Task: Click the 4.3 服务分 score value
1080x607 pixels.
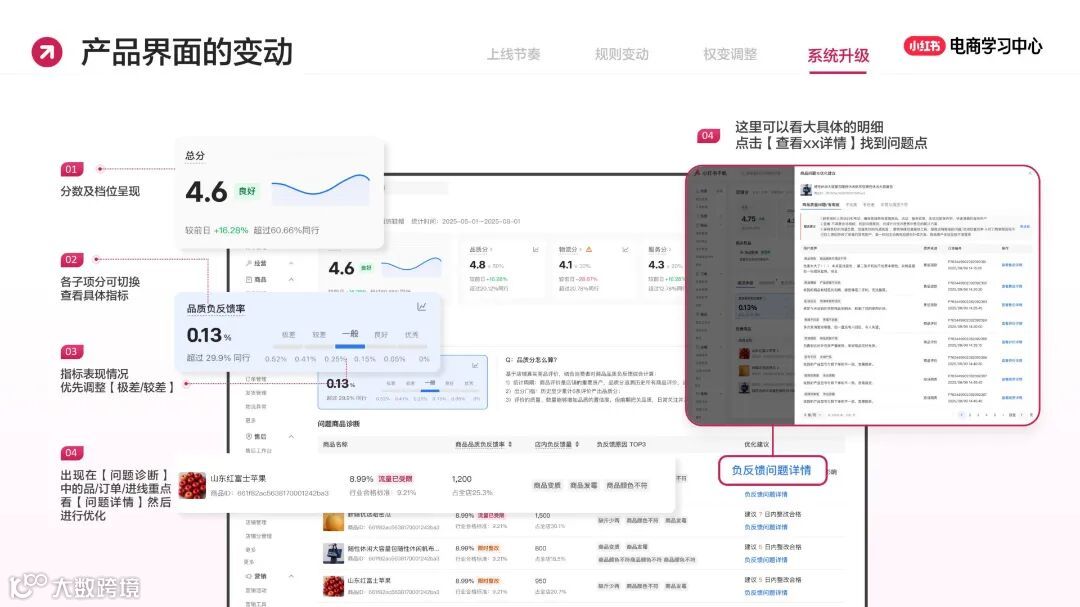Action: (x=656, y=265)
